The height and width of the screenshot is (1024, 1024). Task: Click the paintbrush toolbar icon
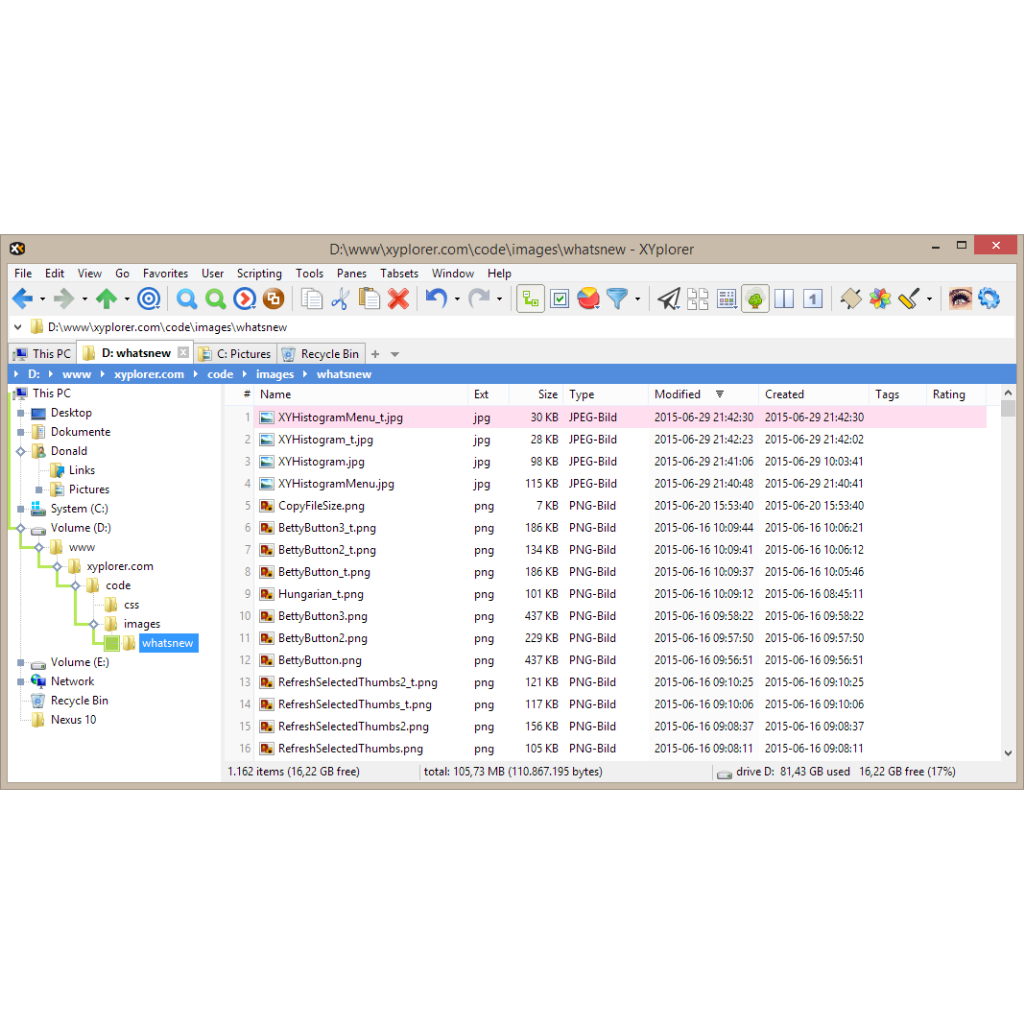click(909, 299)
